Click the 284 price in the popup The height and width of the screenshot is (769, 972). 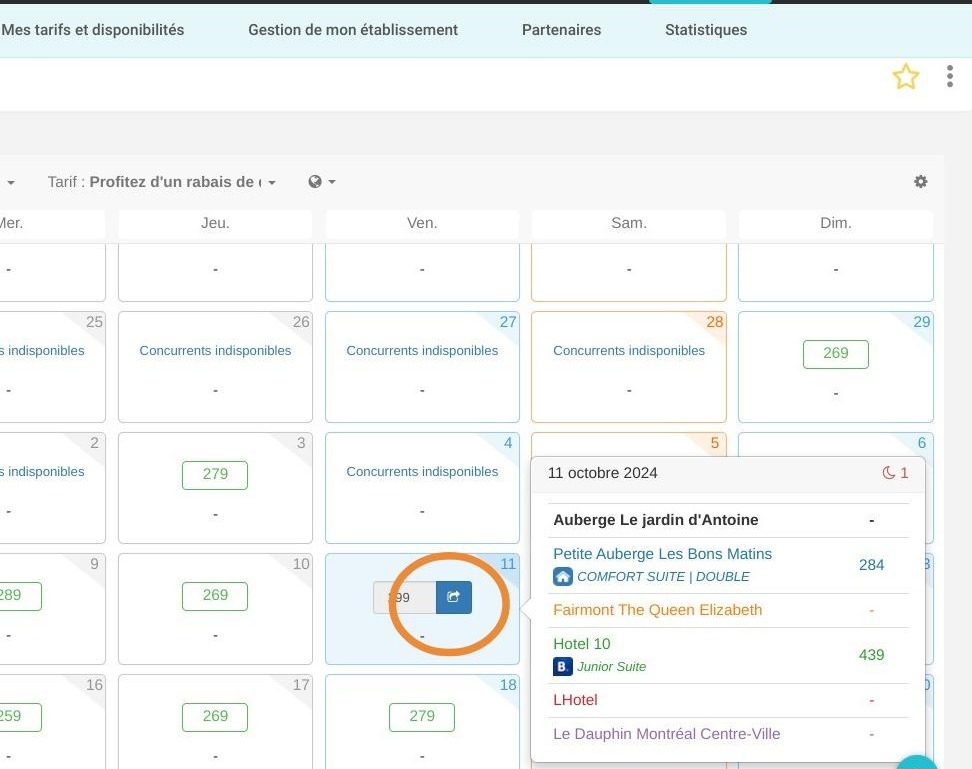871,565
